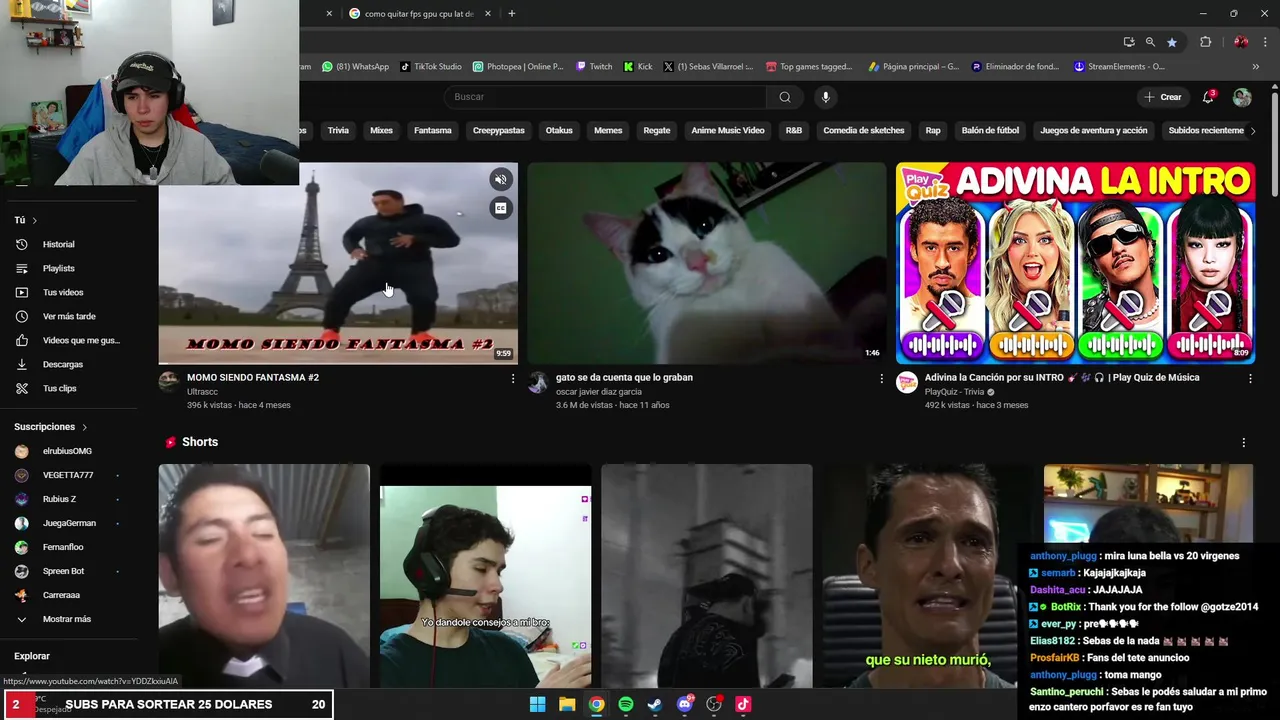Open a new browser tab with plus
The height and width of the screenshot is (720, 1280).
[x=511, y=14]
